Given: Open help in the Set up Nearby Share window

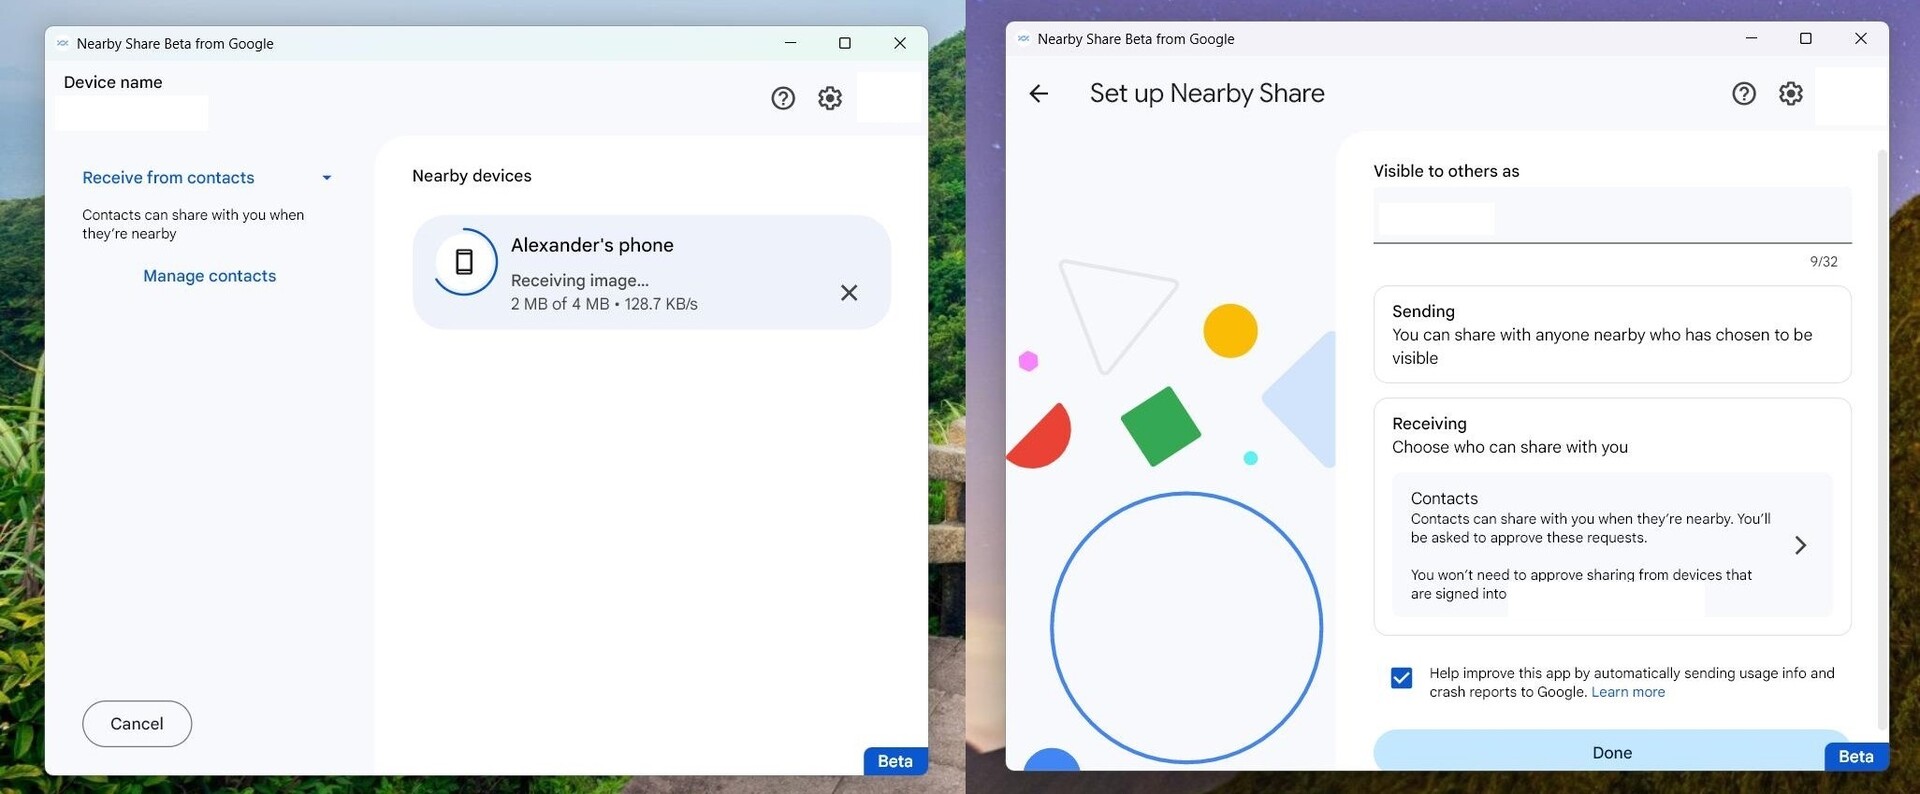Looking at the screenshot, I should [1744, 93].
